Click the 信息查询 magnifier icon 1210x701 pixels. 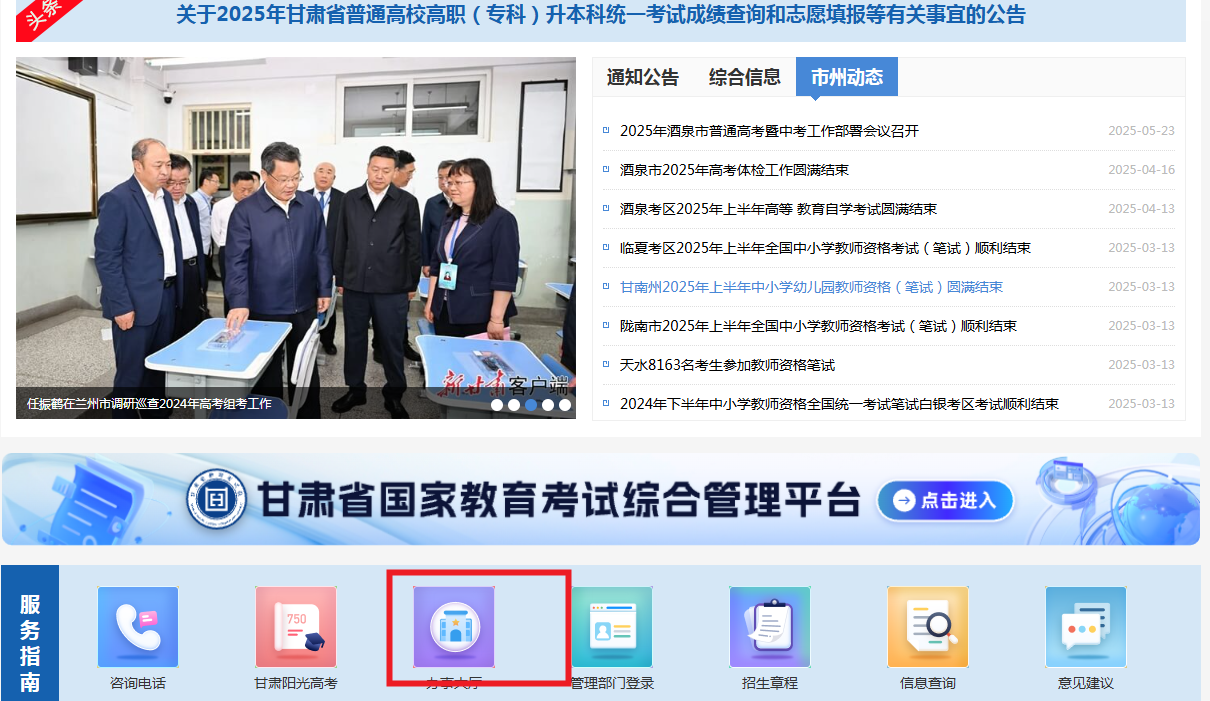[927, 627]
